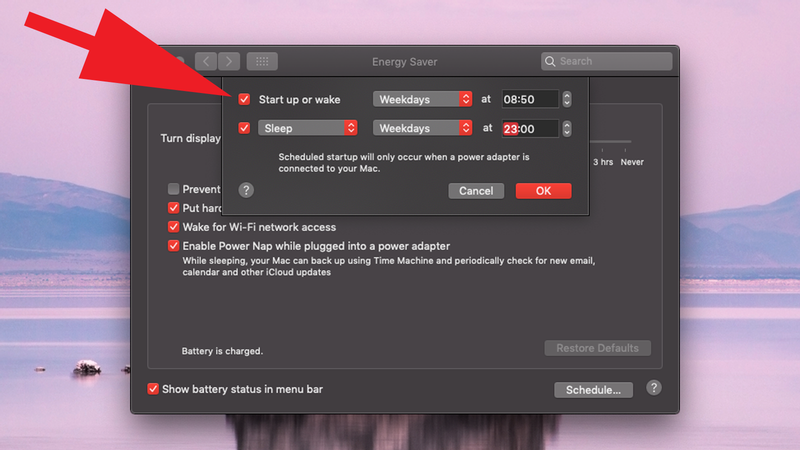Uncheck Show battery status in menu bar
The image size is (800, 450).
point(153,389)
